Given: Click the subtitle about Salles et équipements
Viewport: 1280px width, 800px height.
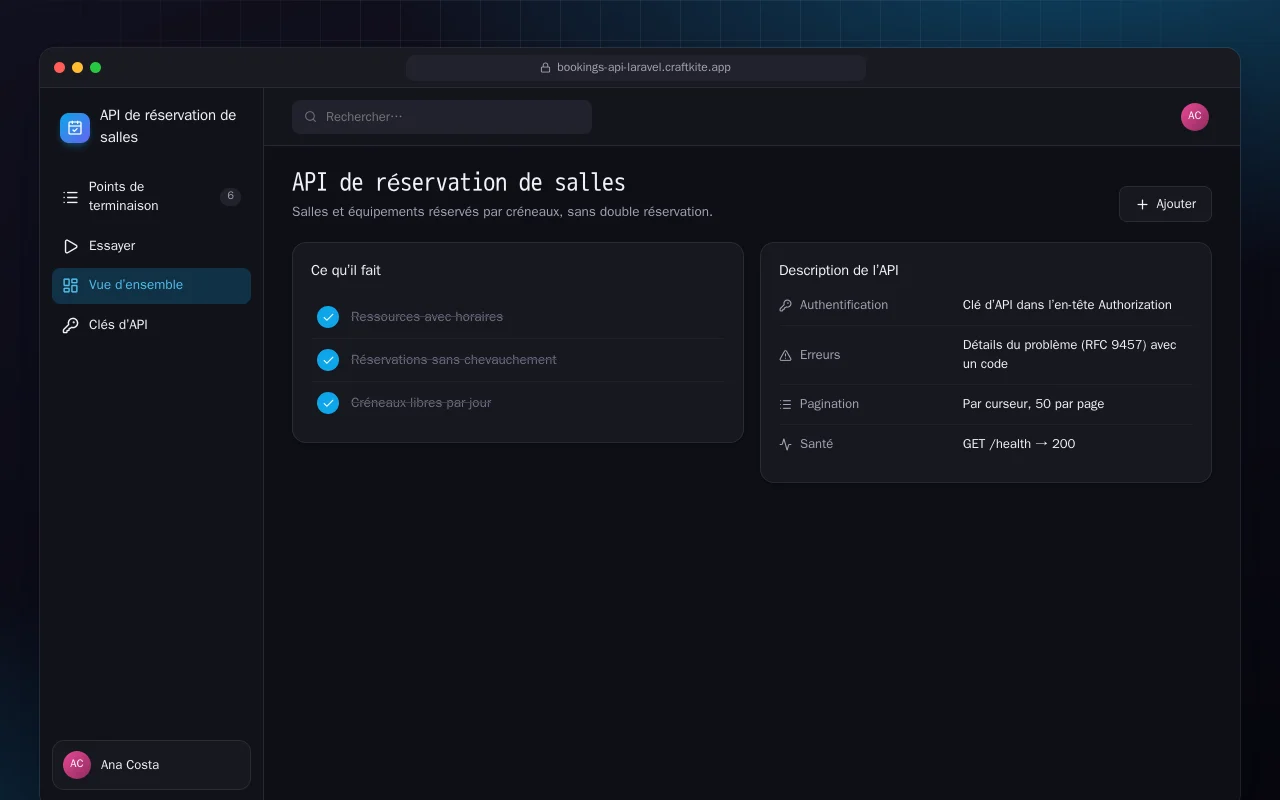Looking at the screenshot, I should [x=502, y=212].
